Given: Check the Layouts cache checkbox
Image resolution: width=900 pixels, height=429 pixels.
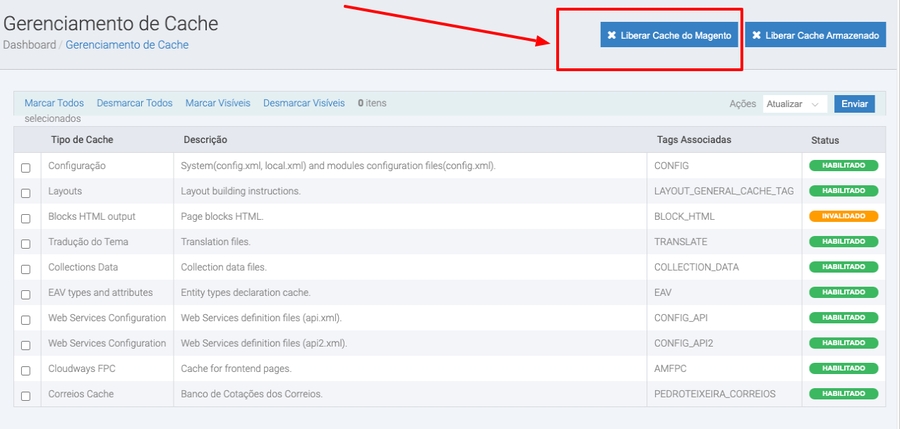Looking at the screenshot, I should tap(26, 192).
